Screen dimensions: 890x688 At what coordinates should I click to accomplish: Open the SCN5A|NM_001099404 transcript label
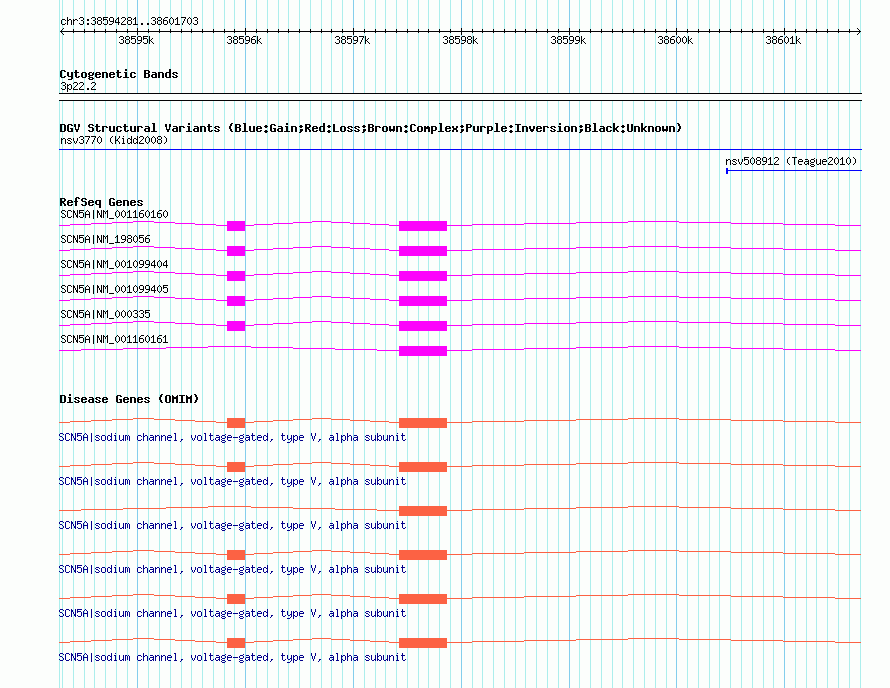[x=114, y=265]
